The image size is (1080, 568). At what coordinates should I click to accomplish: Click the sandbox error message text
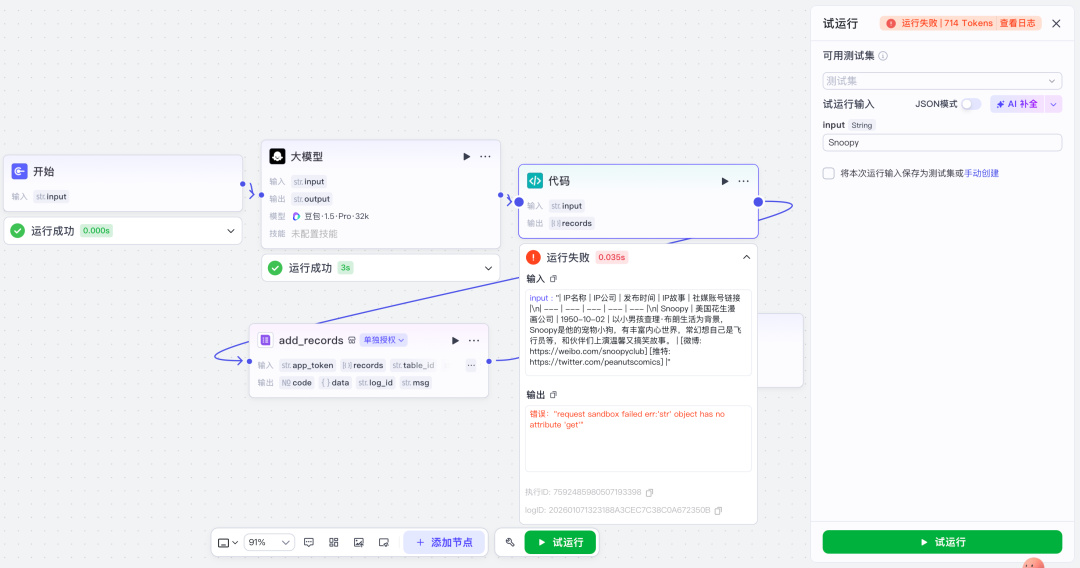pos(627,419)
